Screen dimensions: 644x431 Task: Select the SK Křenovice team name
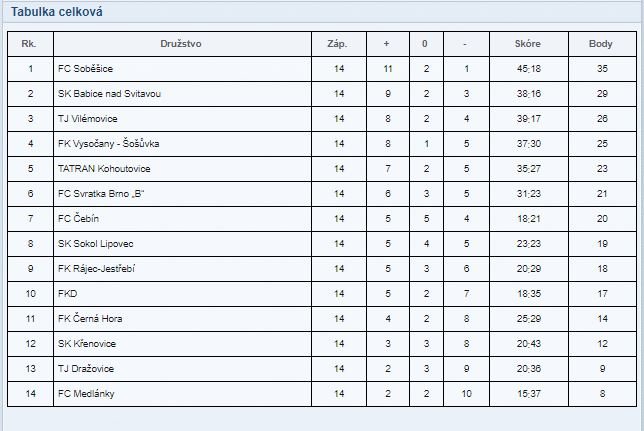click(87, 343)
